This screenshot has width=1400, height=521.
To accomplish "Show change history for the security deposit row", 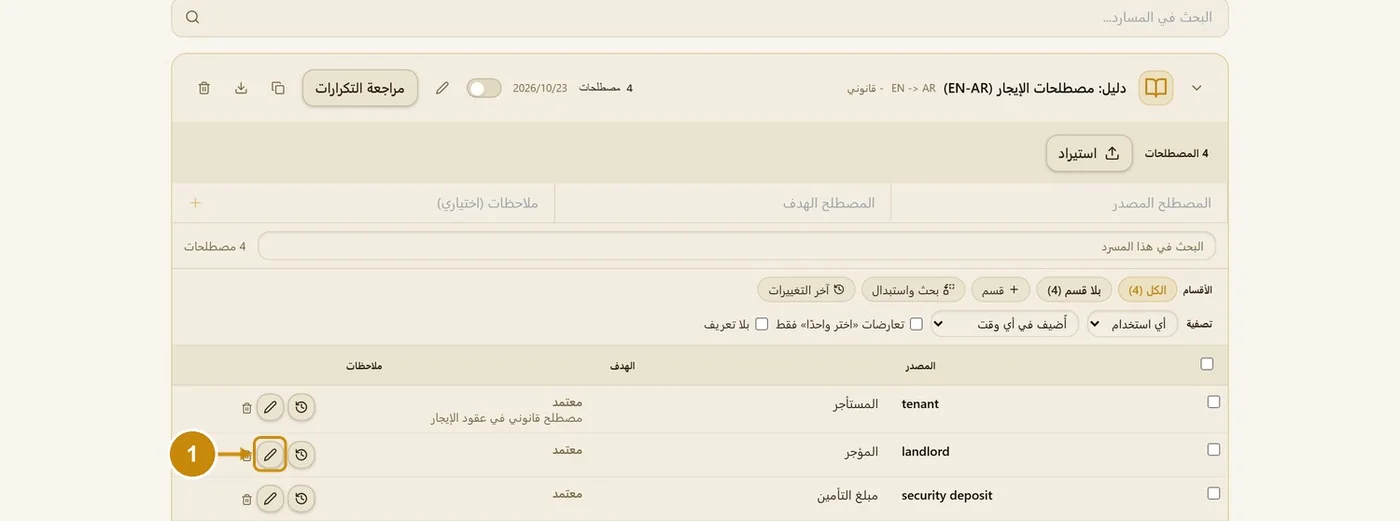I will pos(301,498).
